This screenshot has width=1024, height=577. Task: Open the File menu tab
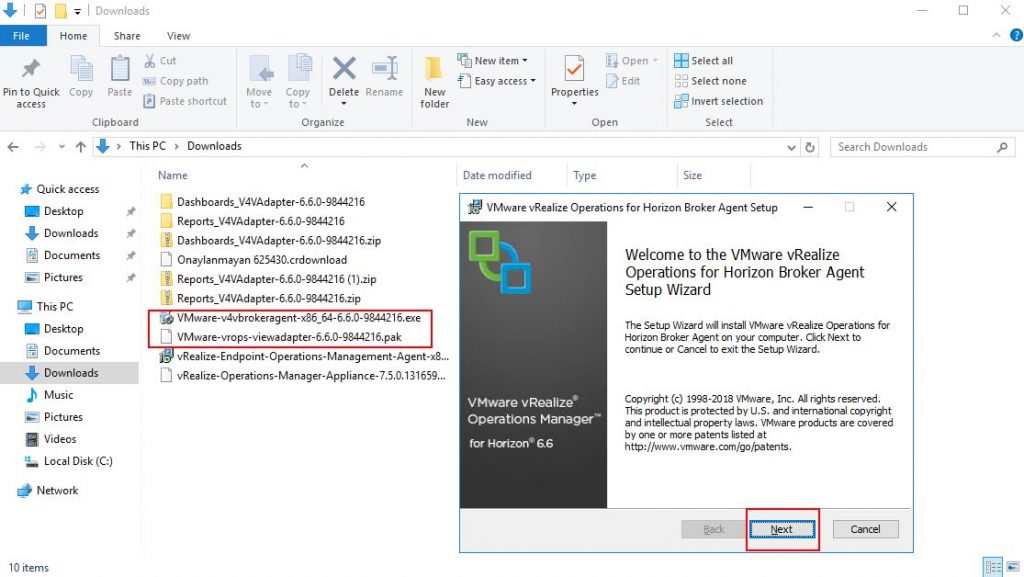click(x=22, y=36)
